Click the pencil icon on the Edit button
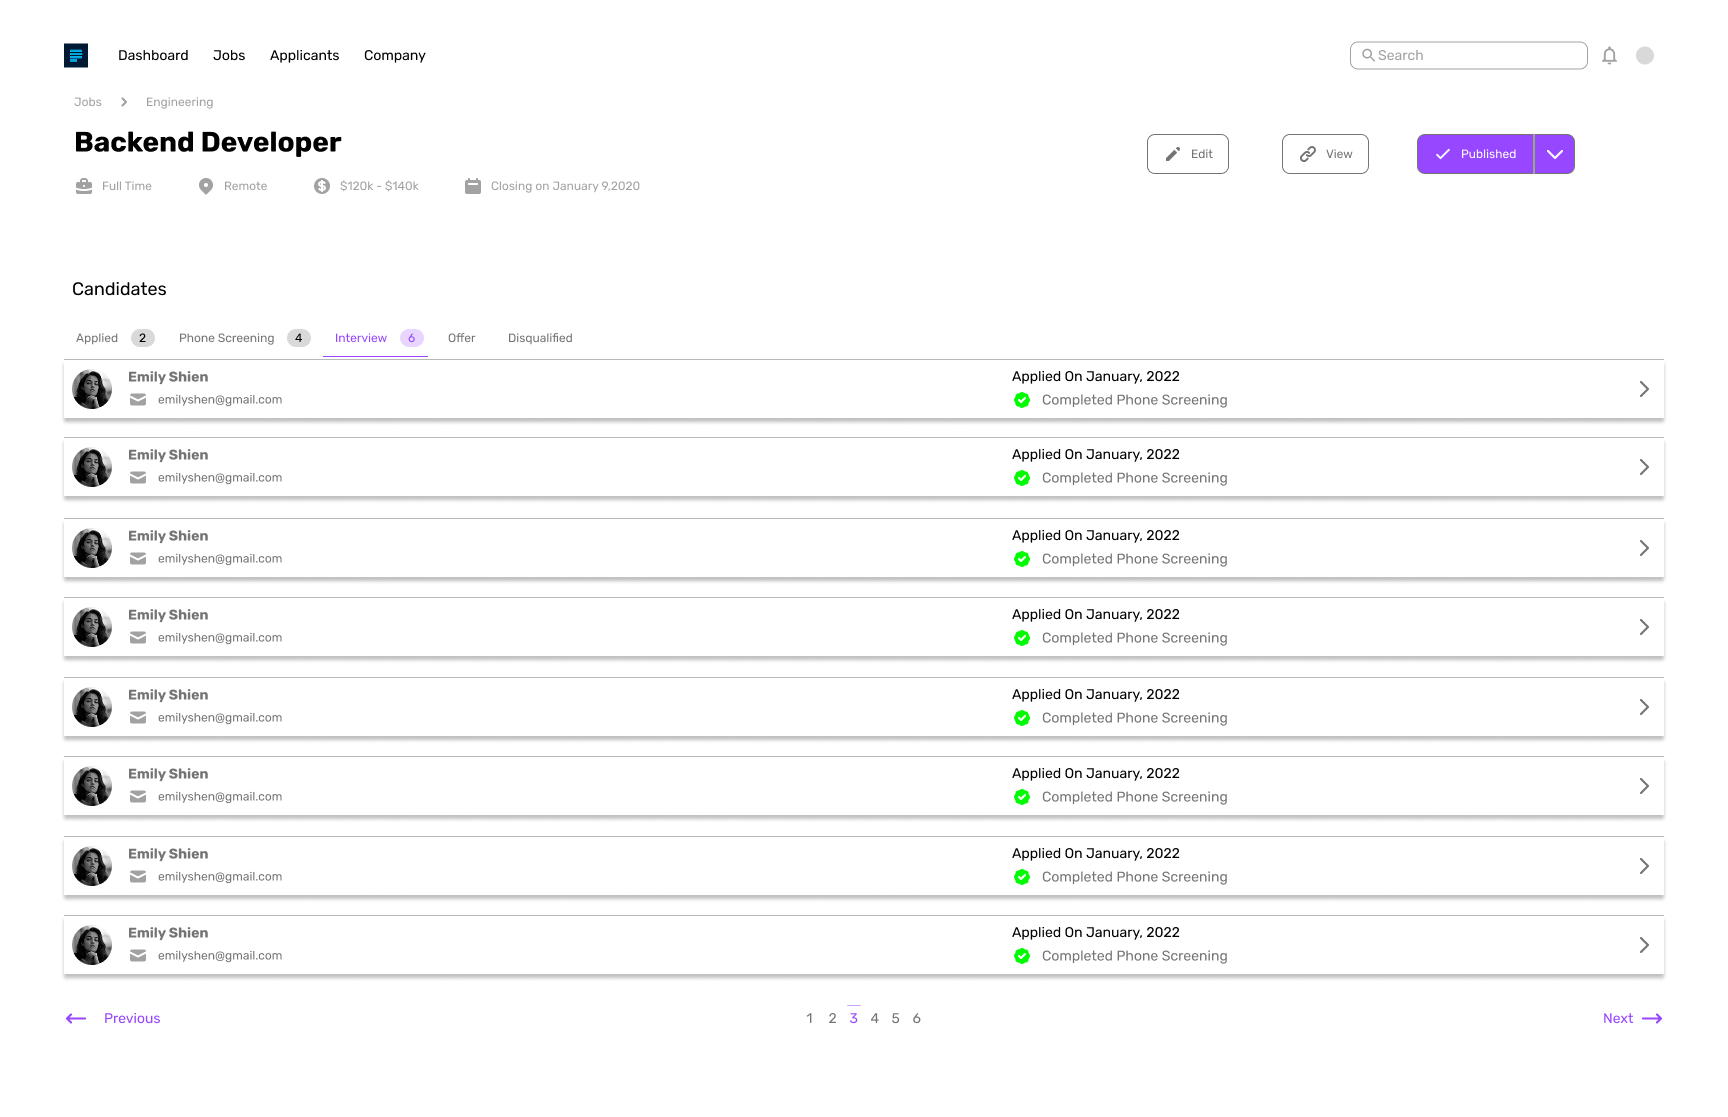1728x1117 pixels. click(1172, 154)
